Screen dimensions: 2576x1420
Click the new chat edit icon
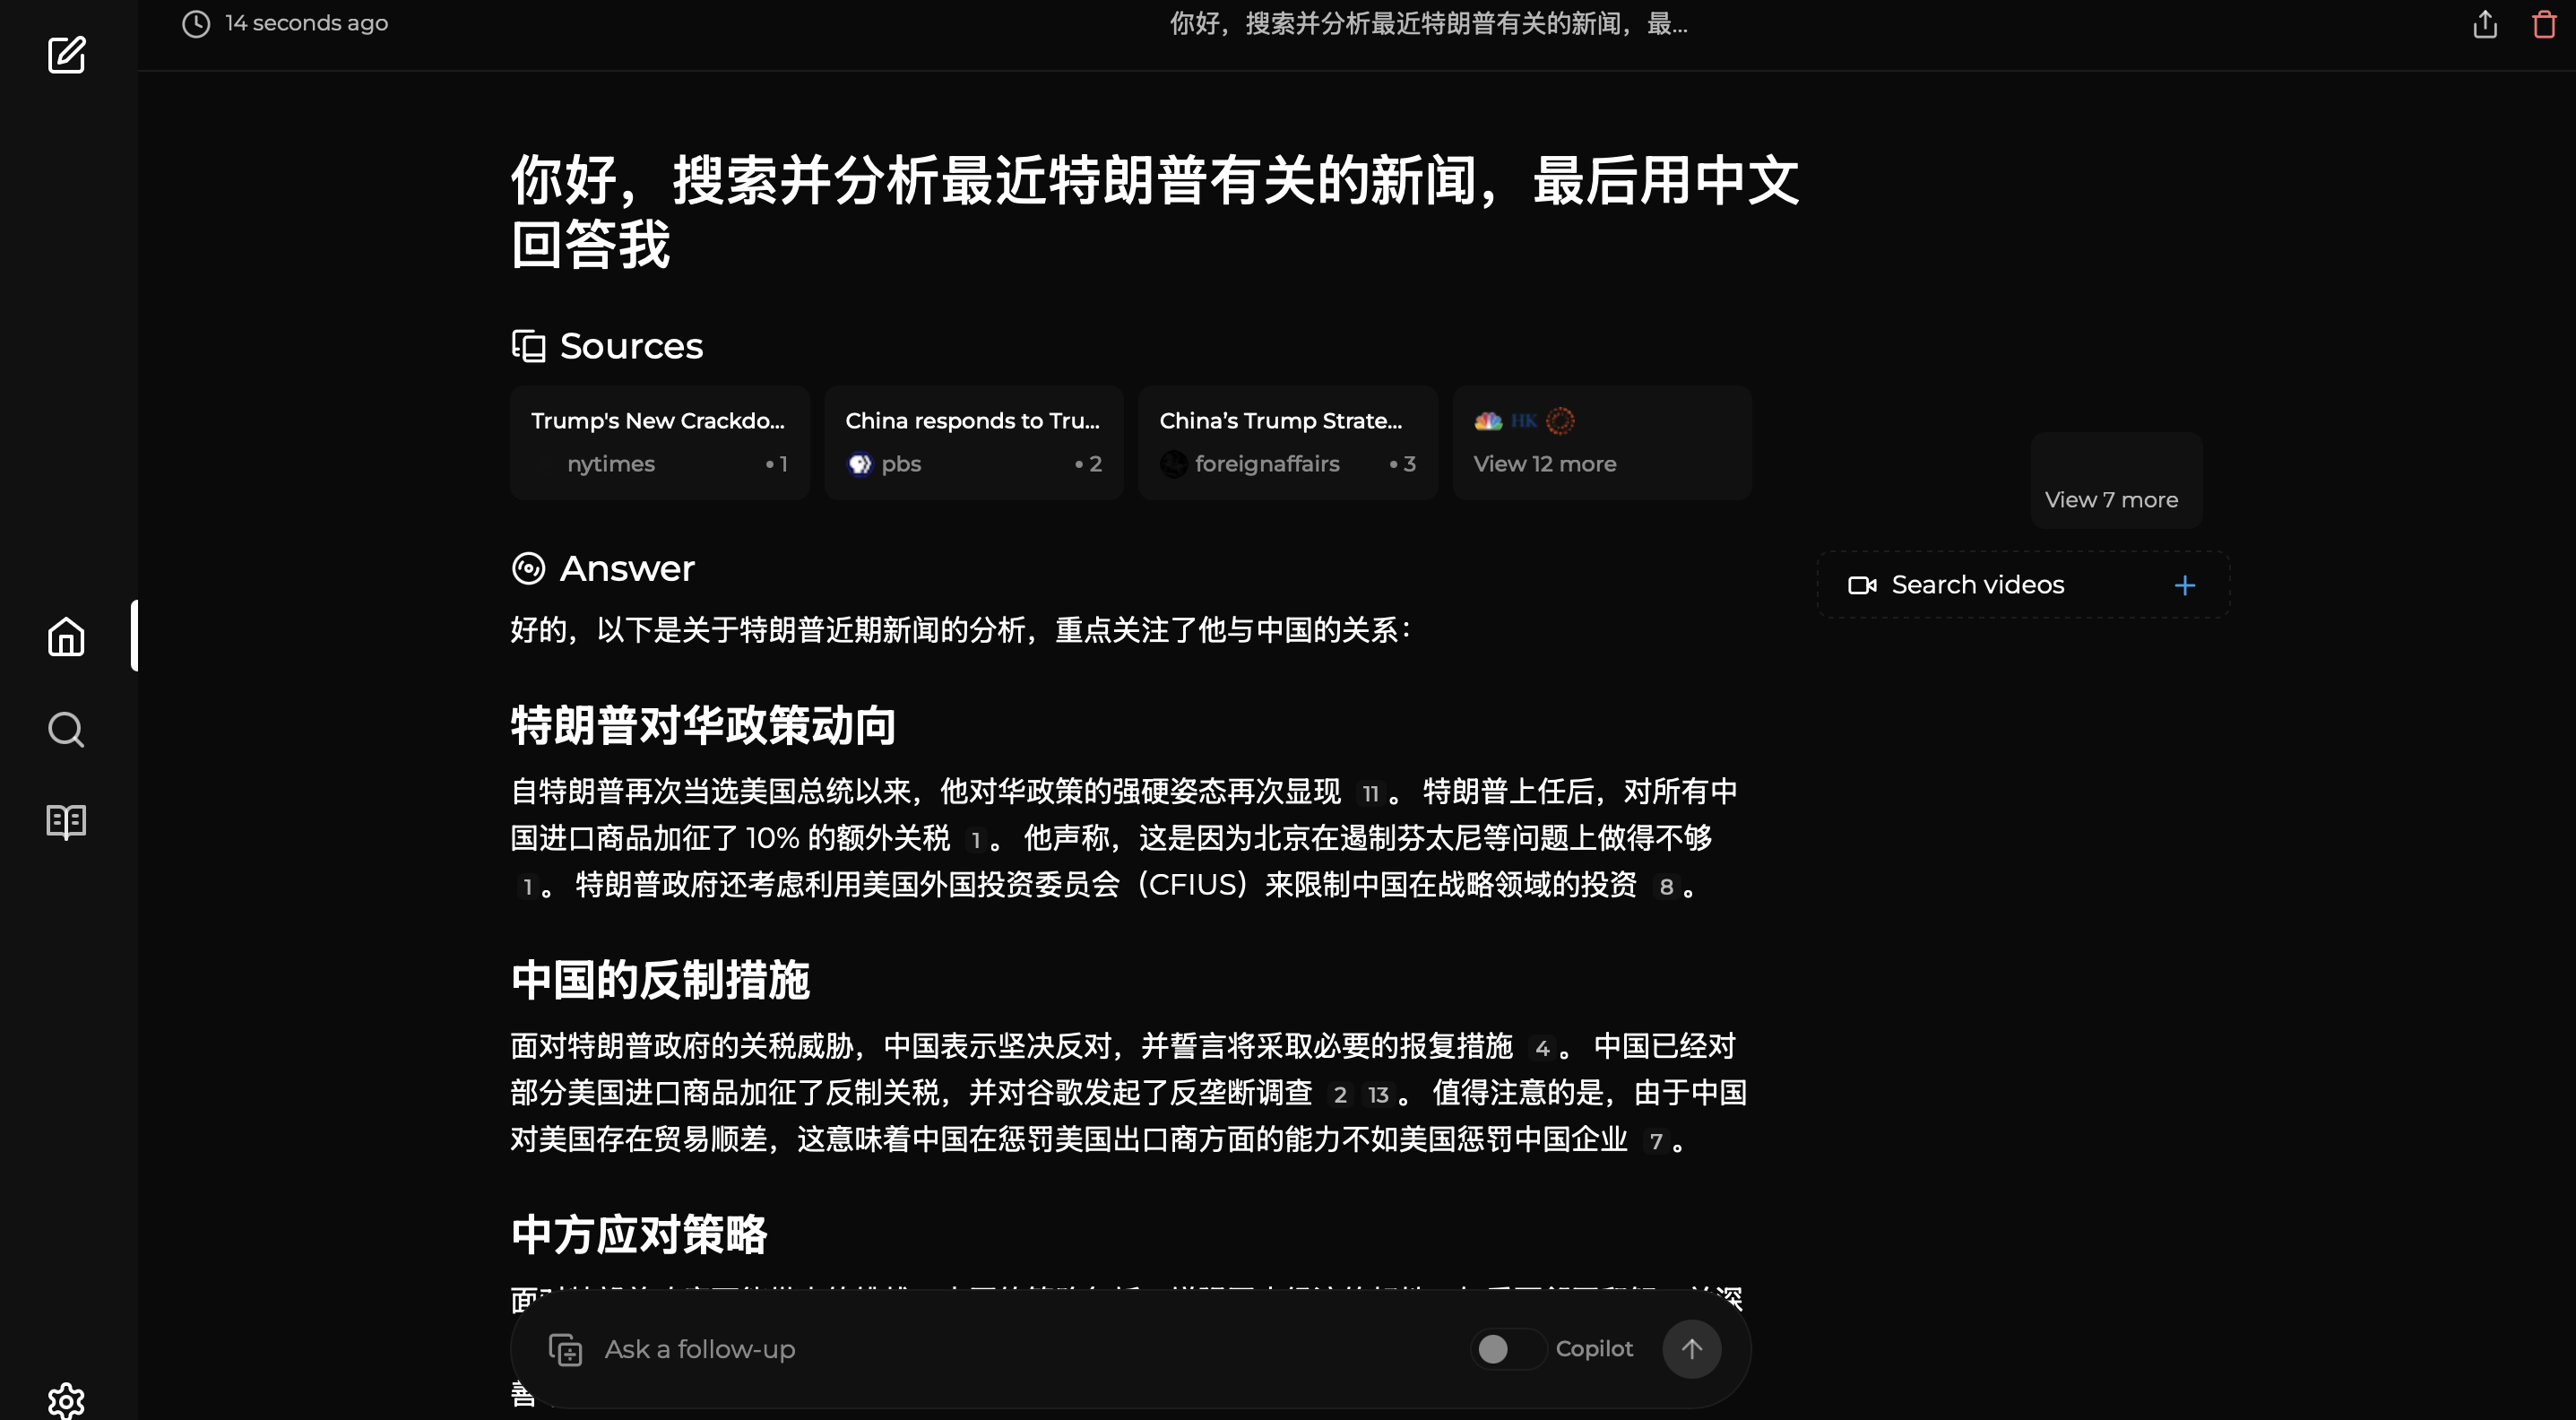pos(66,55)
